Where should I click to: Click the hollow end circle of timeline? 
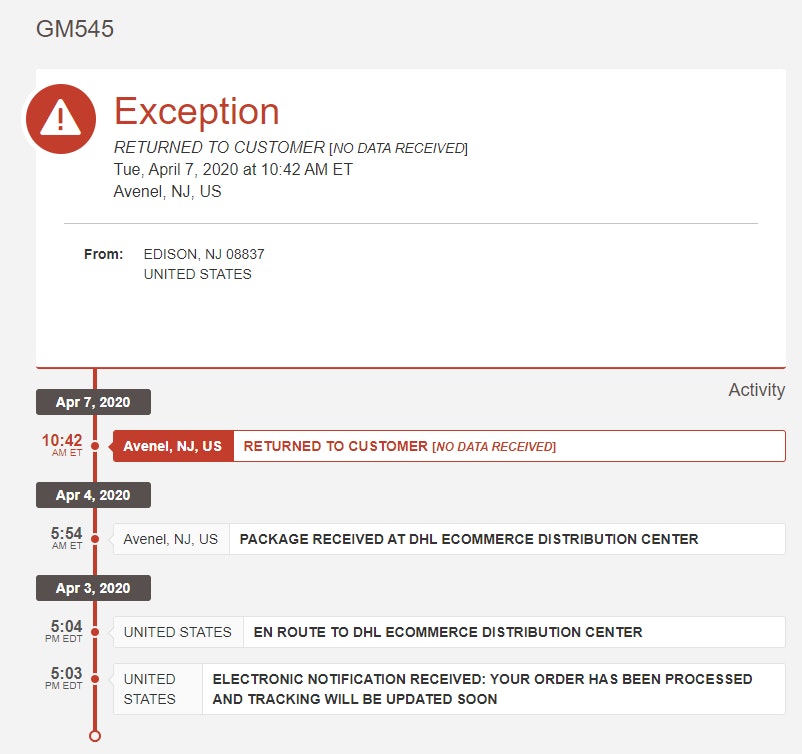pos(95,736)
